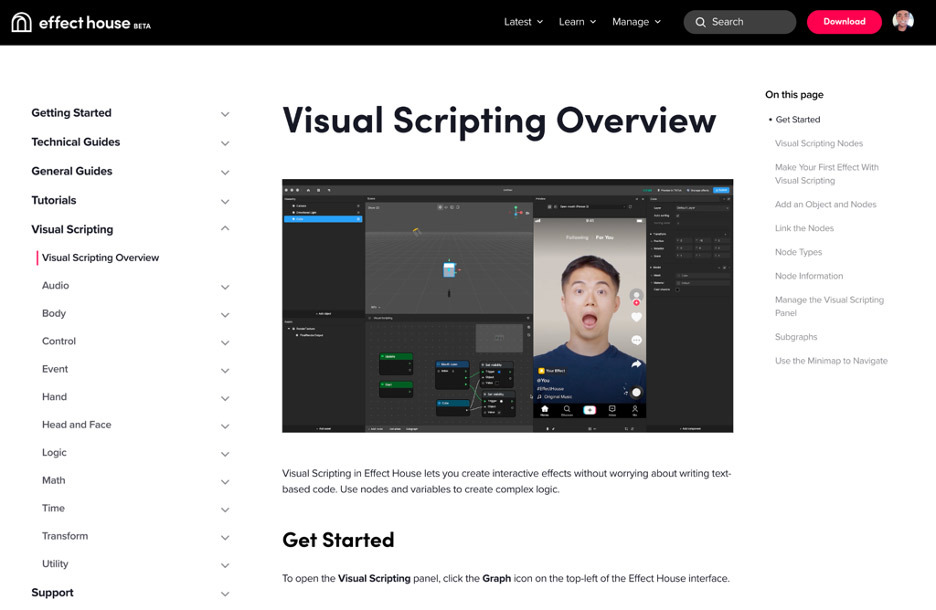Jump to Subgraphs section
This screenshot has width=936, height=610.
point(796,337)
